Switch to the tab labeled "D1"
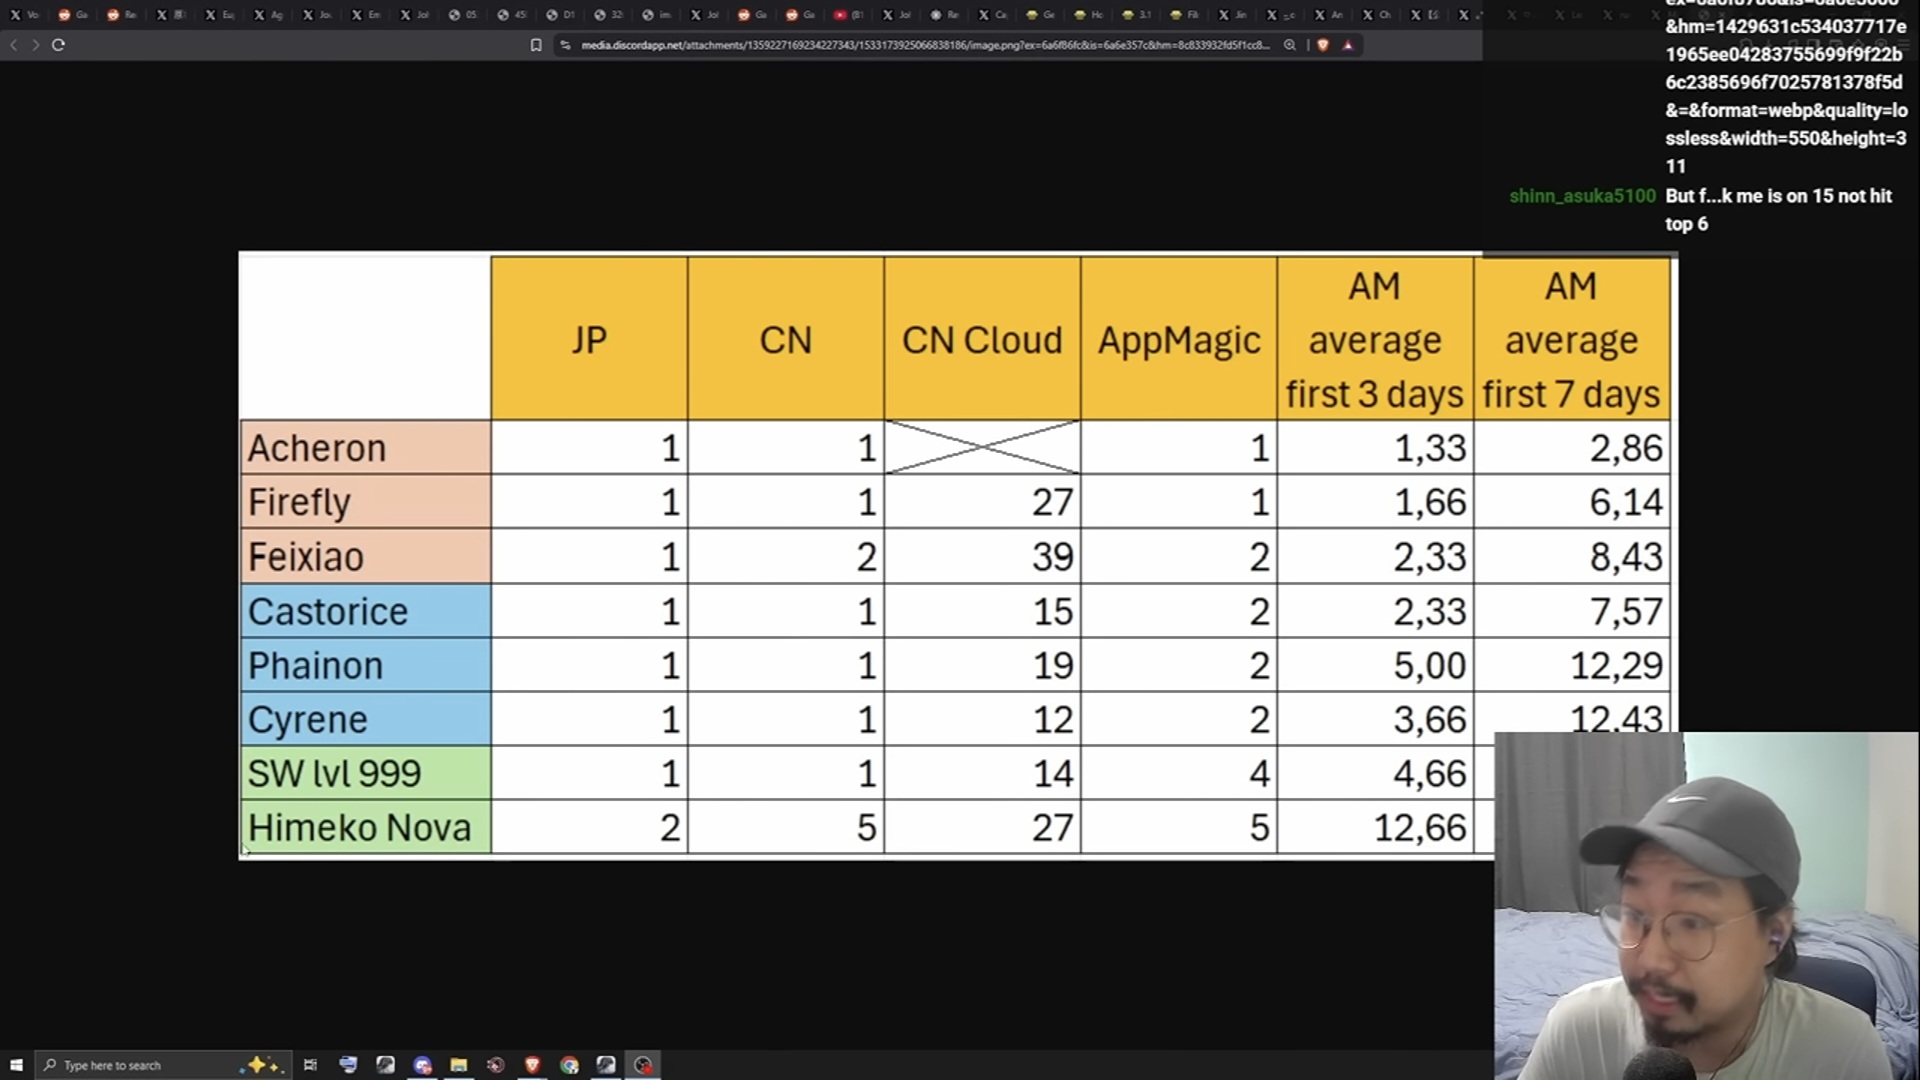 point(560,15)
